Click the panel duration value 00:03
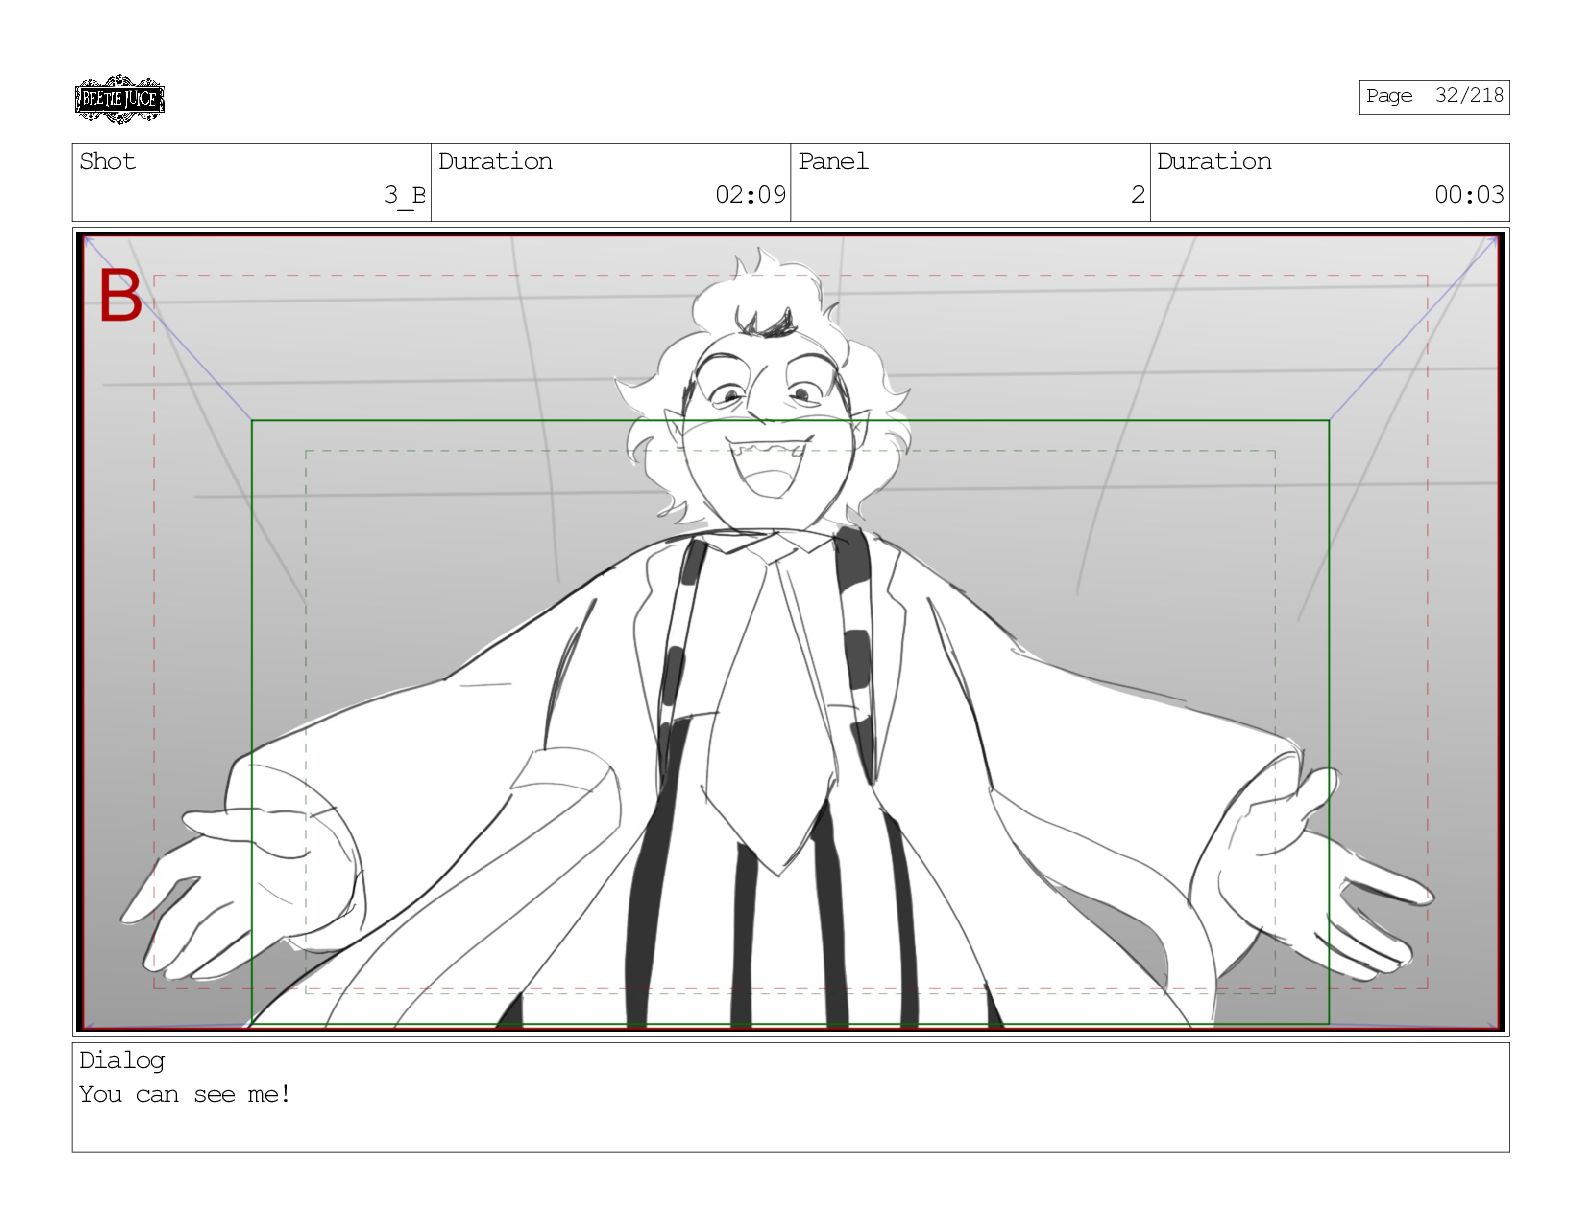The height and width of the screenshot is (1224, 1584). (1469, 195)
